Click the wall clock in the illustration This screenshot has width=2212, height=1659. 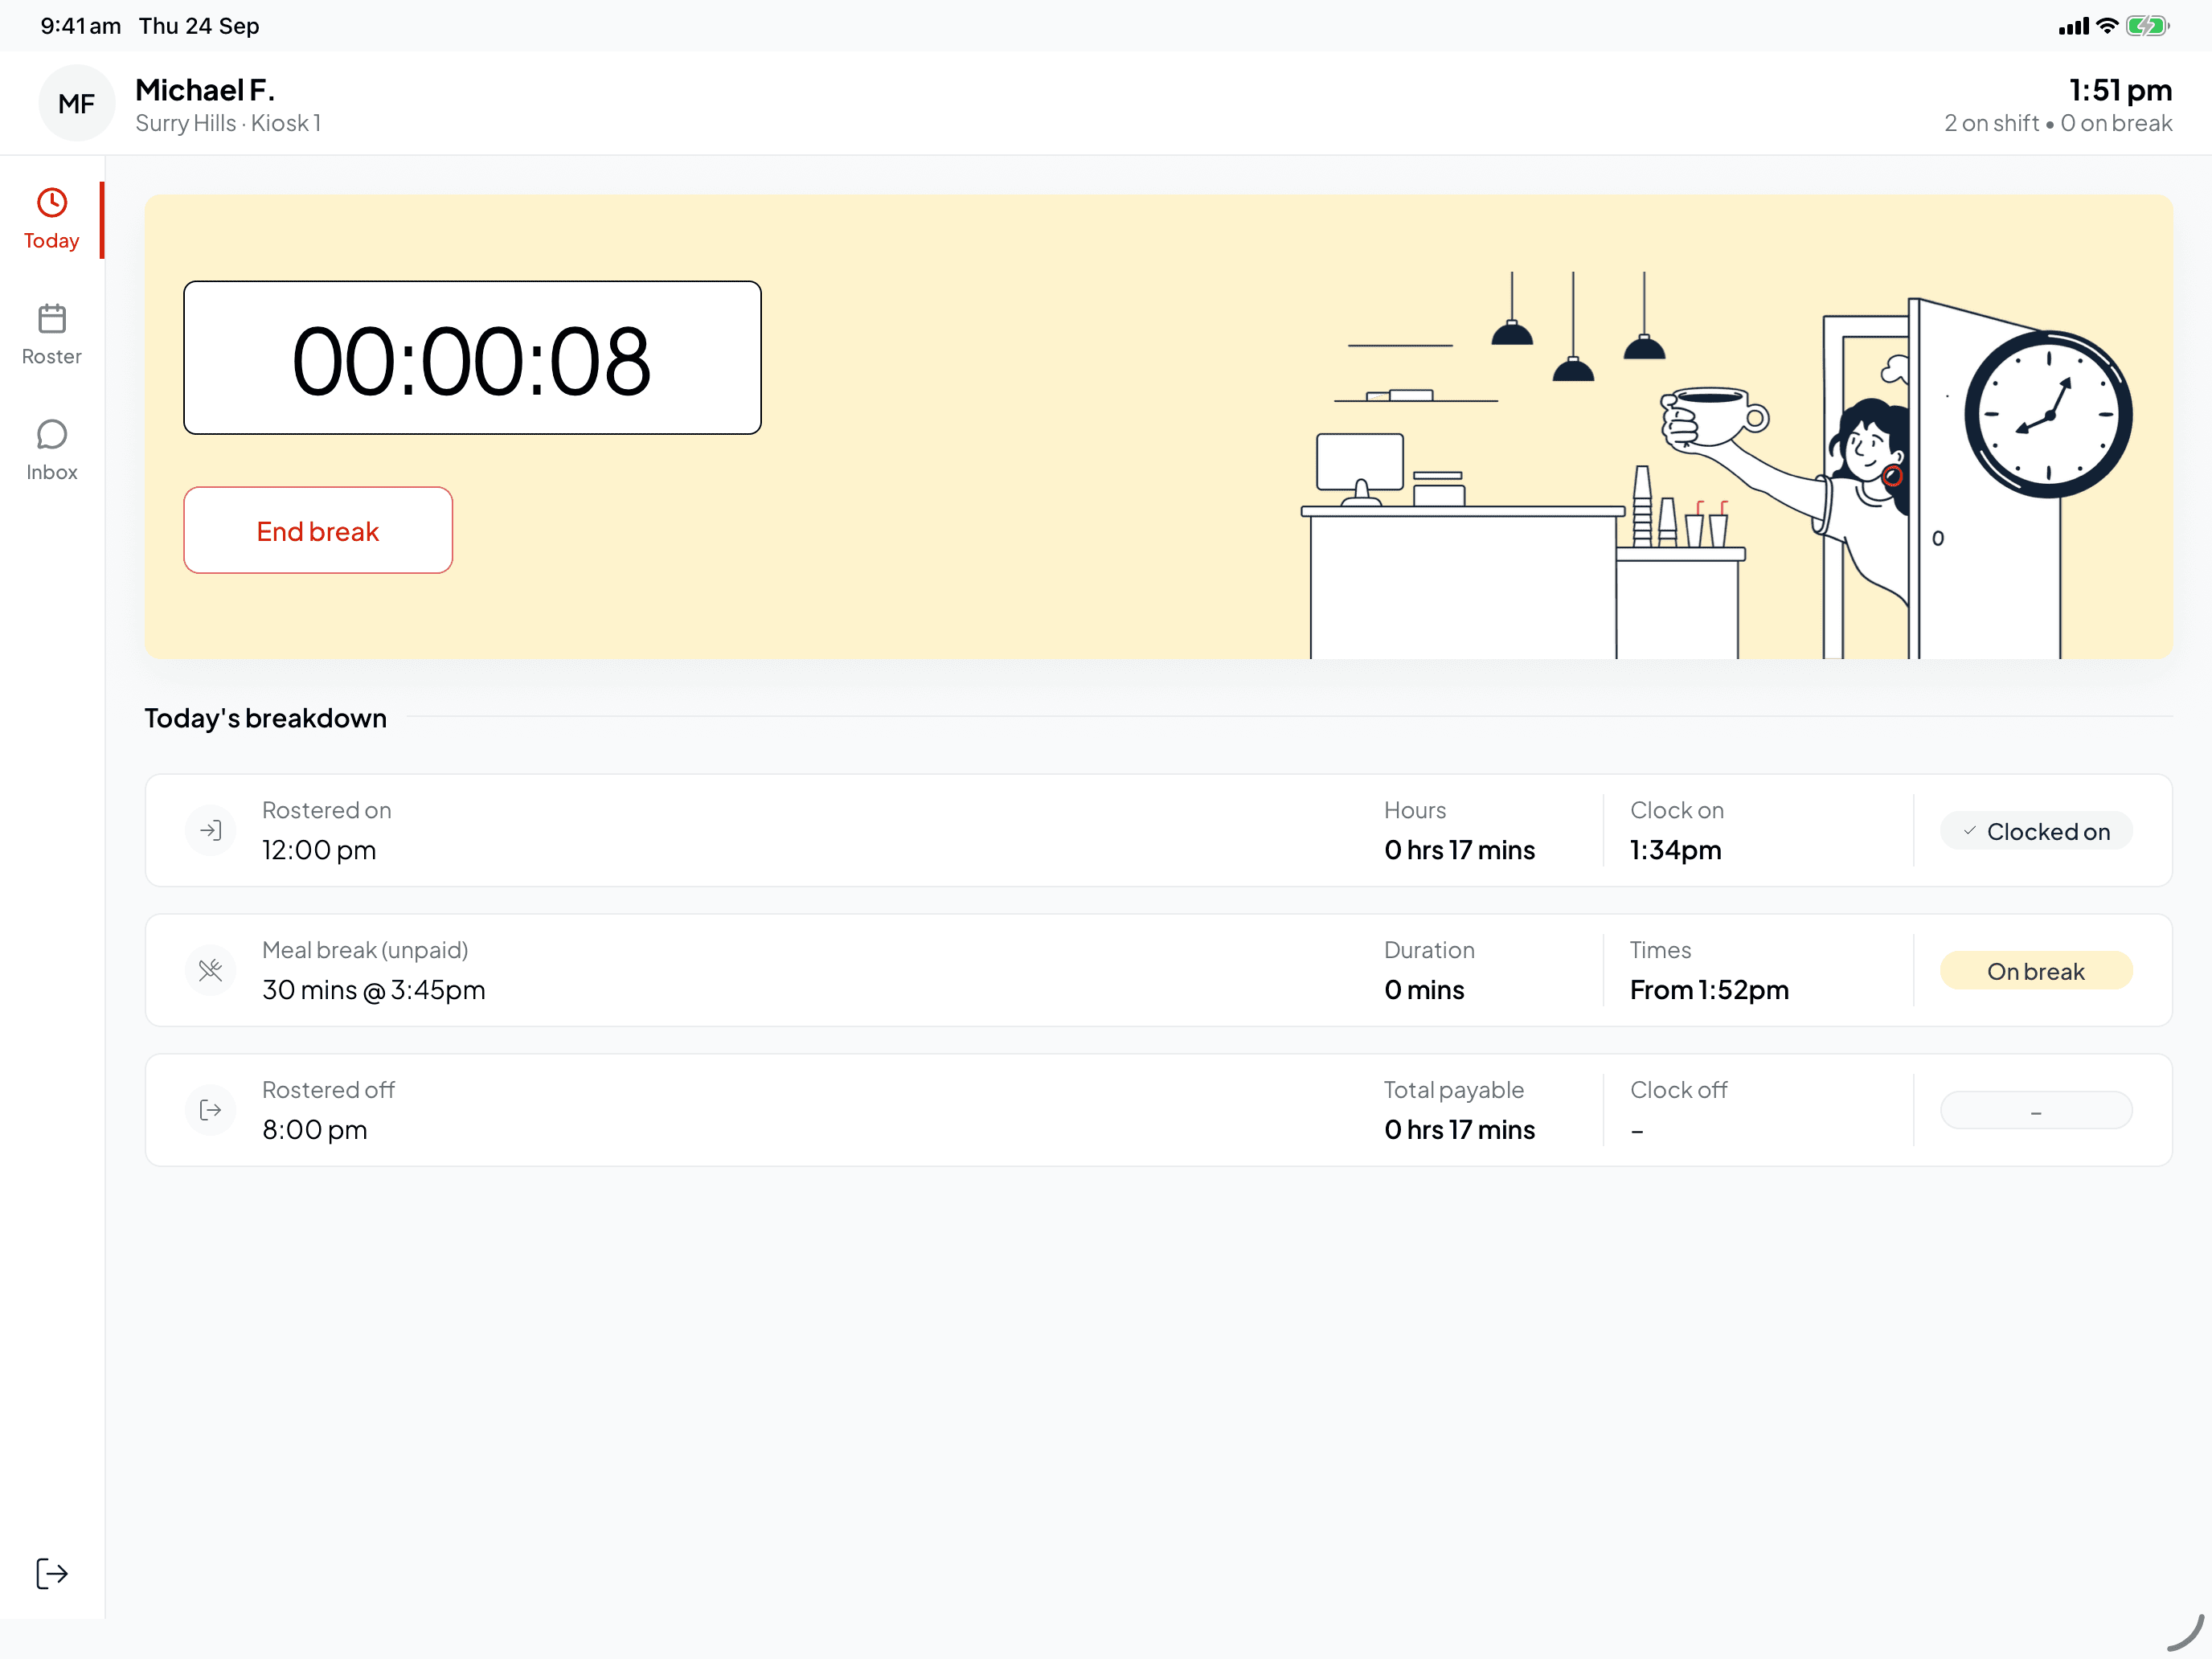(x=2047, y=414)
